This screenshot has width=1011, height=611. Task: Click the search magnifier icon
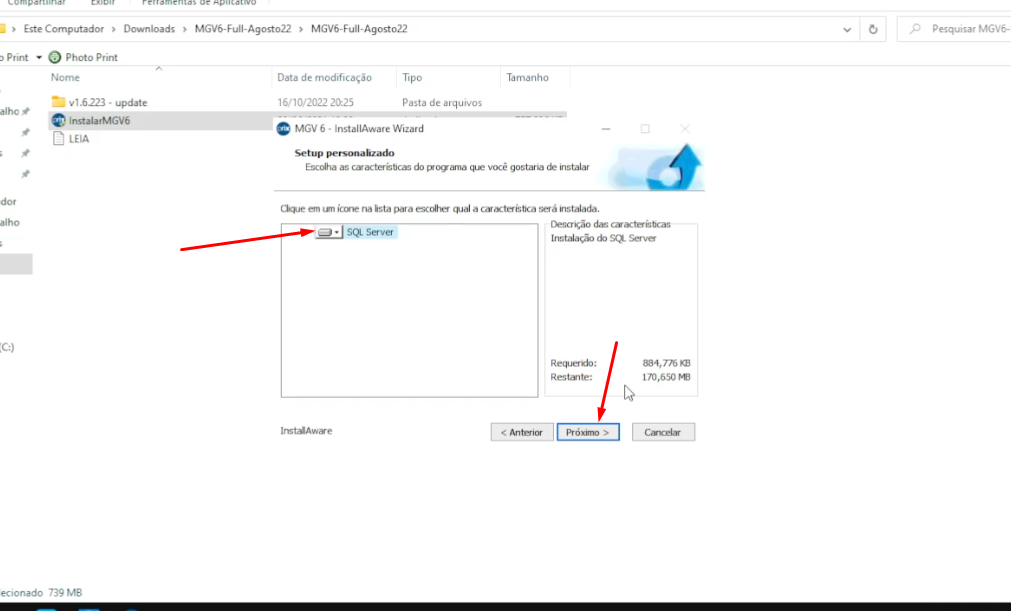coord(915,29)
